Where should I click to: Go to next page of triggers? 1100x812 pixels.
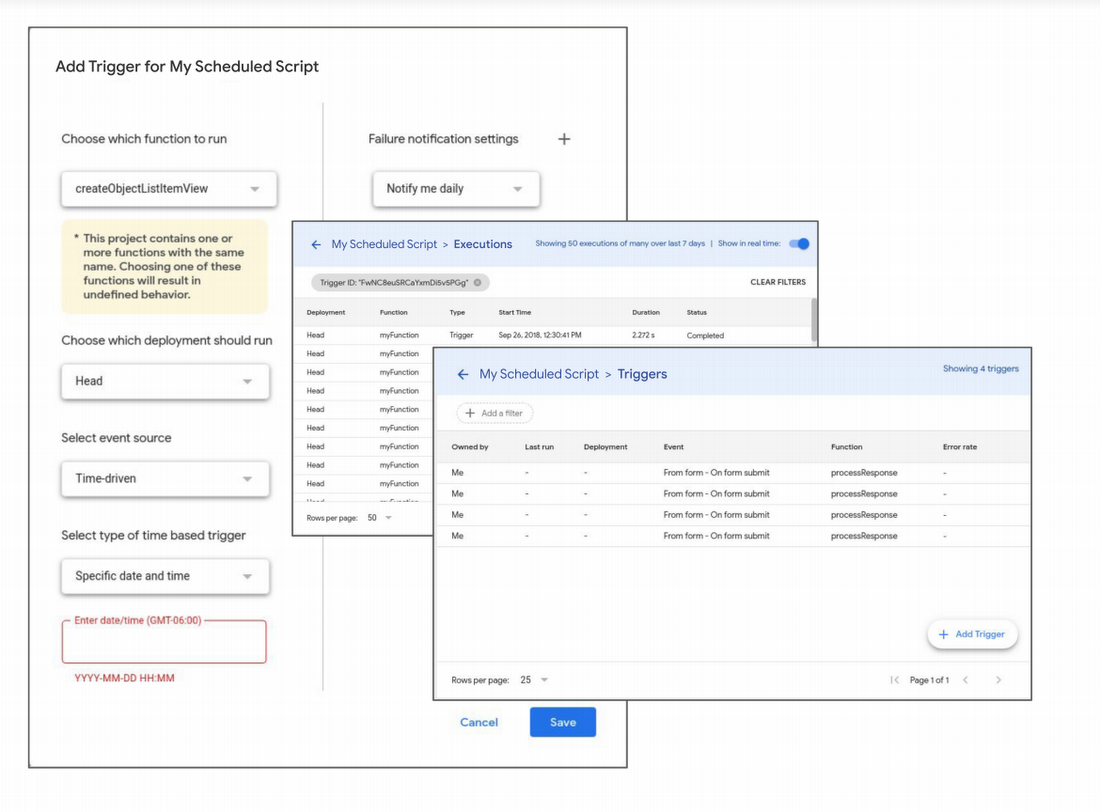point(998,680)
